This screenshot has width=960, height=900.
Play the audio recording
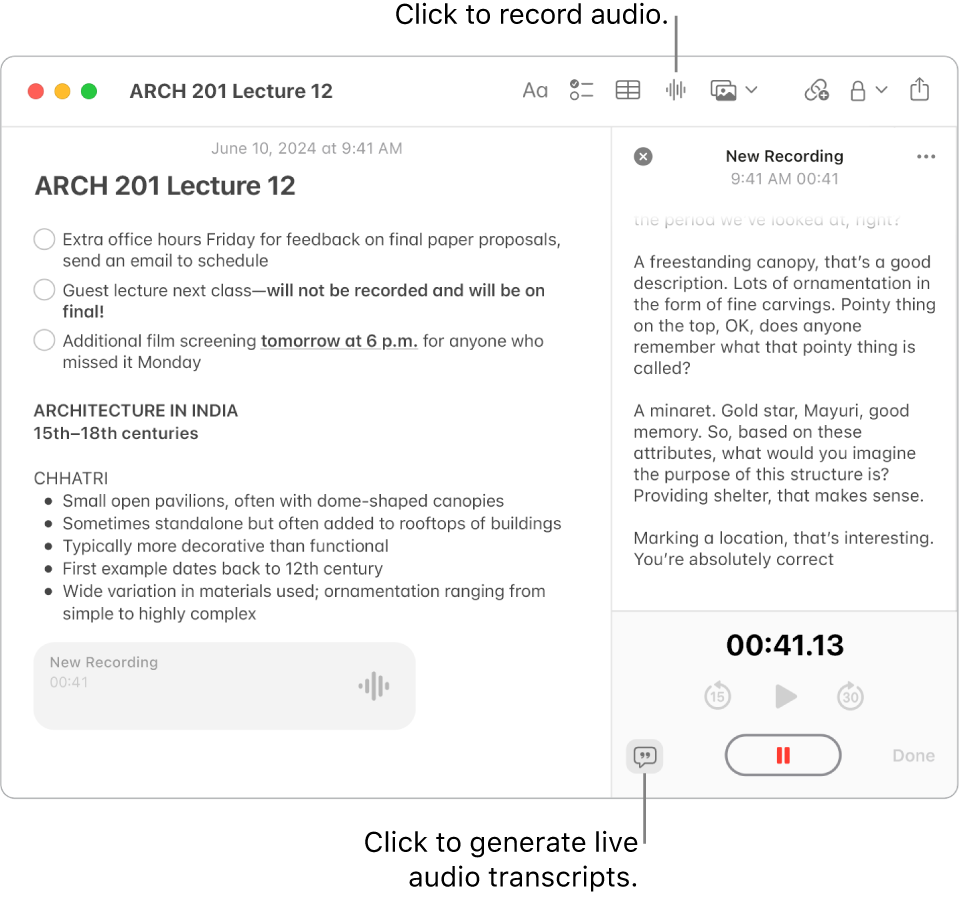click(785, 696)
